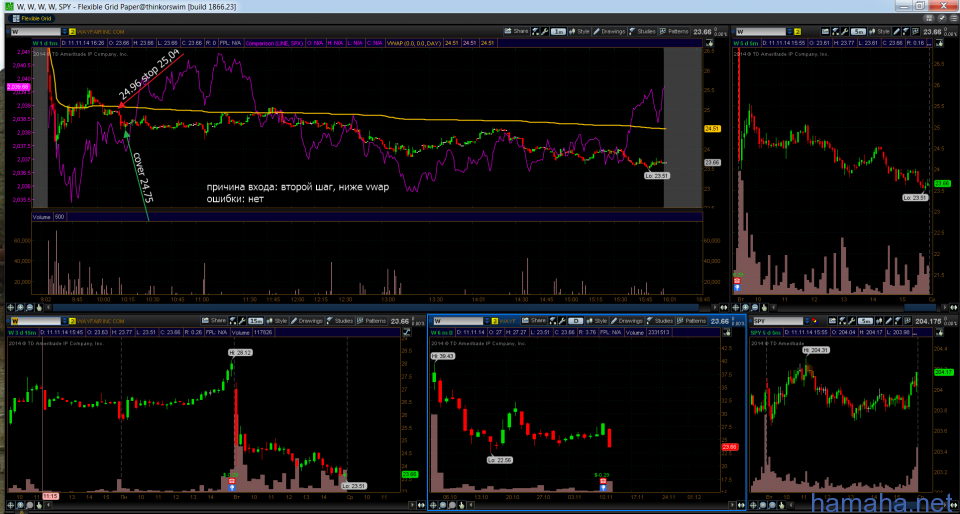Click crosshair tool below bottom-left chart
The width and height of the screenshot is (960, 514).
click(x=10, y=505)
